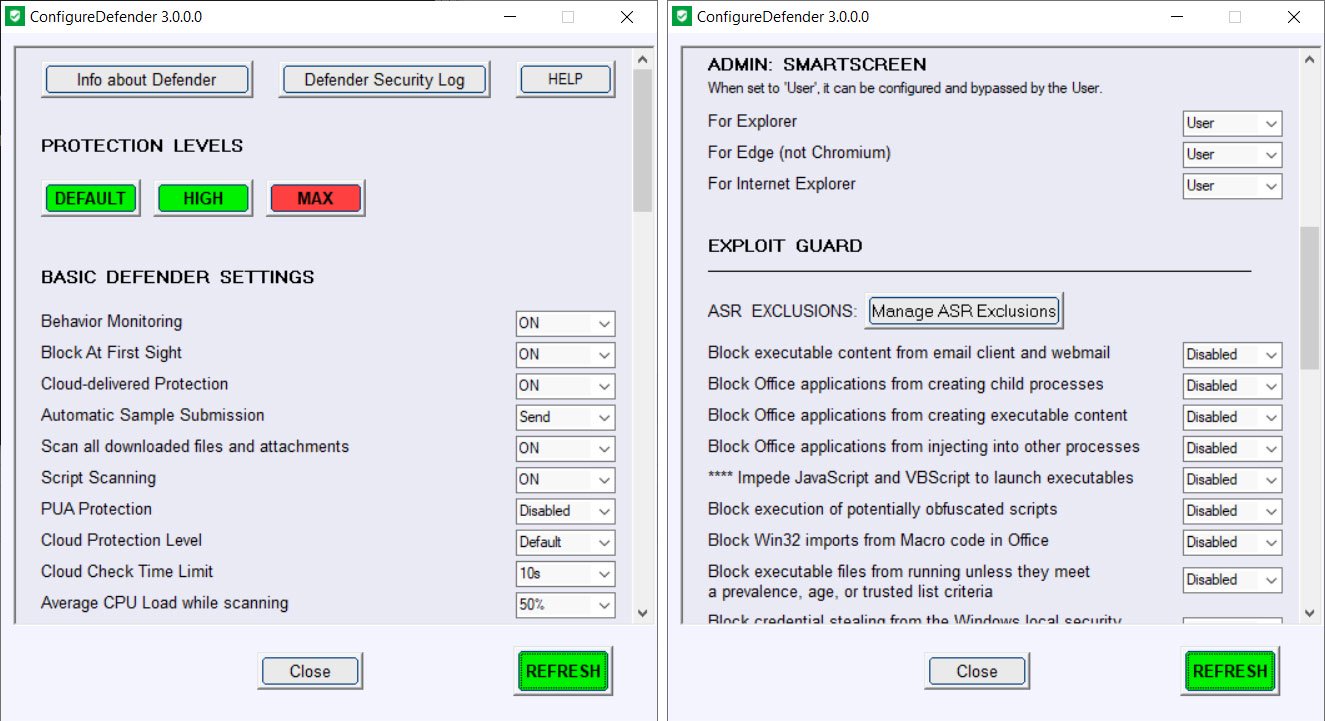The height and width of the screenshot is (721, 1325).
Task: Open the For Edge (not Chromium) dropdown
Action: pos(1232,155)
